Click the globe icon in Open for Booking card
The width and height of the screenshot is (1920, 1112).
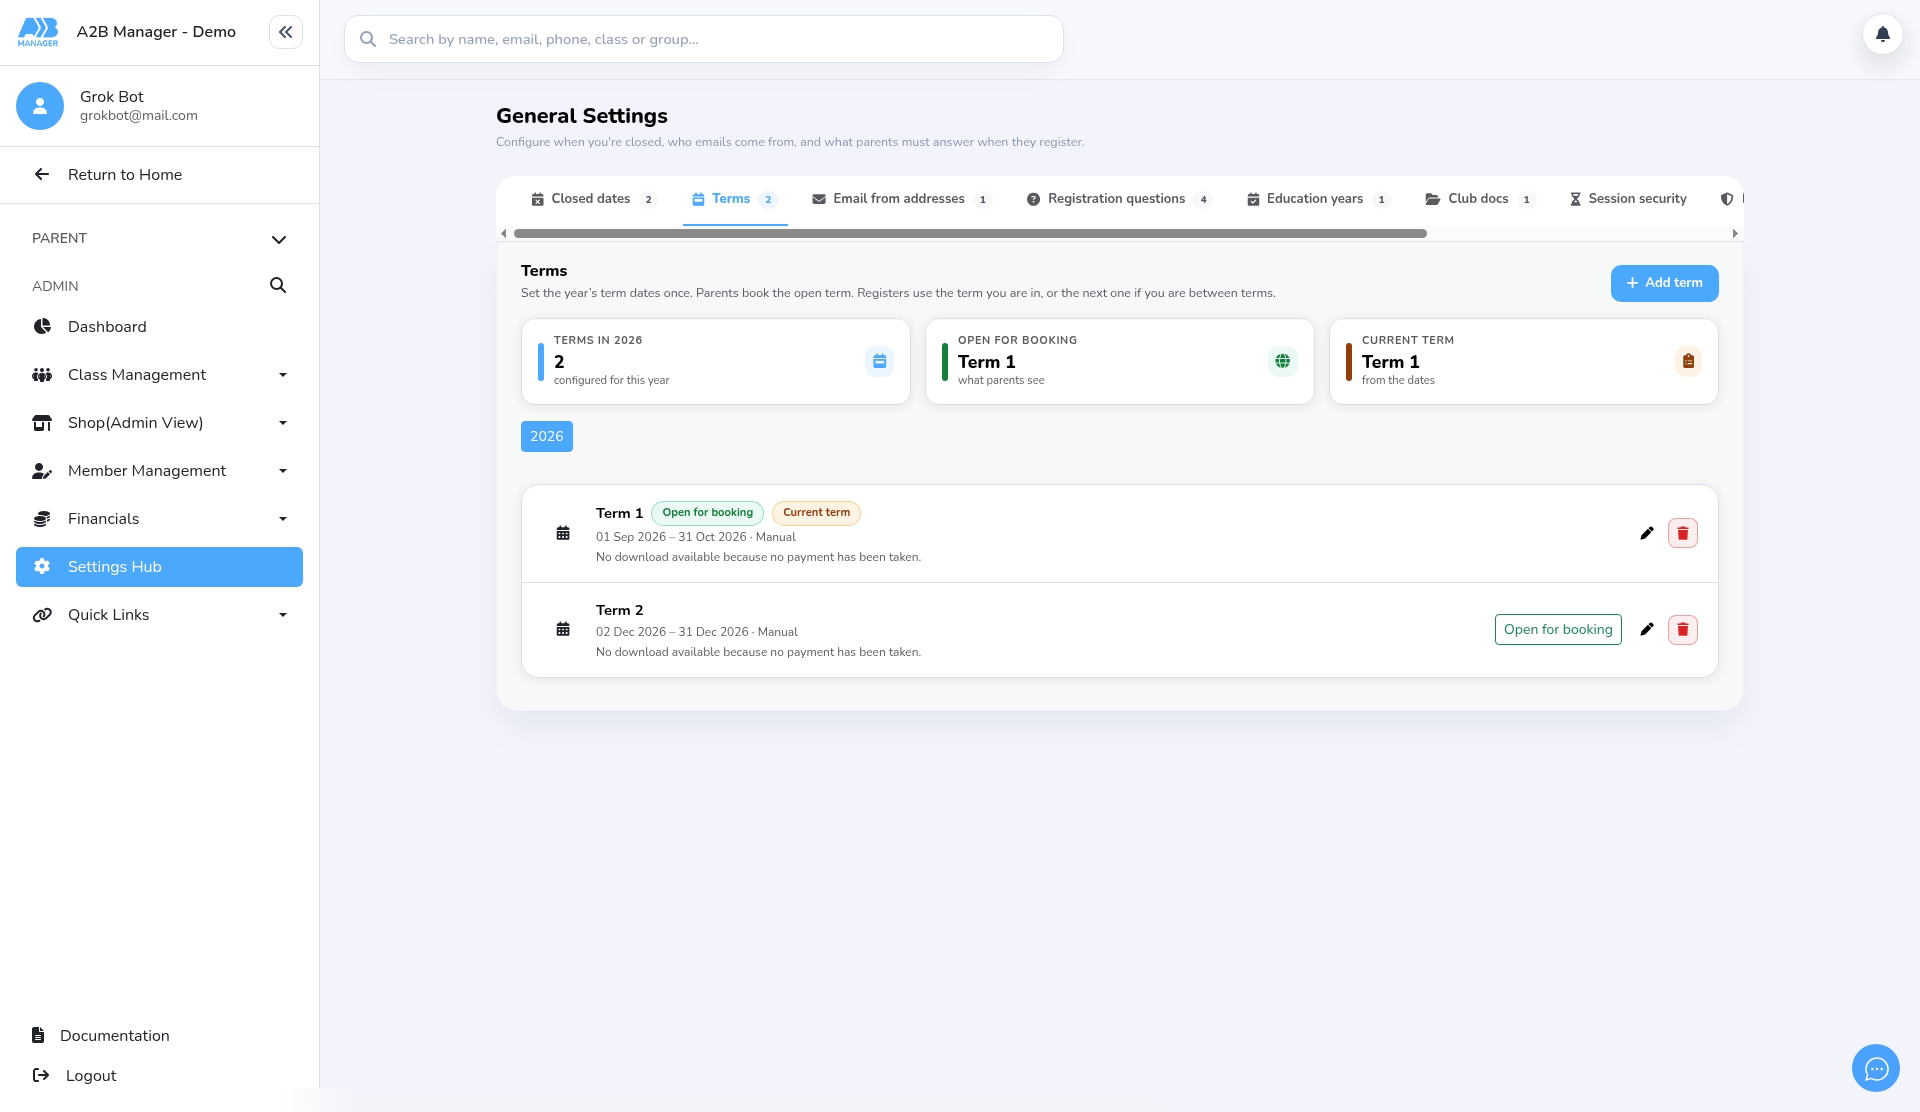(x=1282, y=361)
